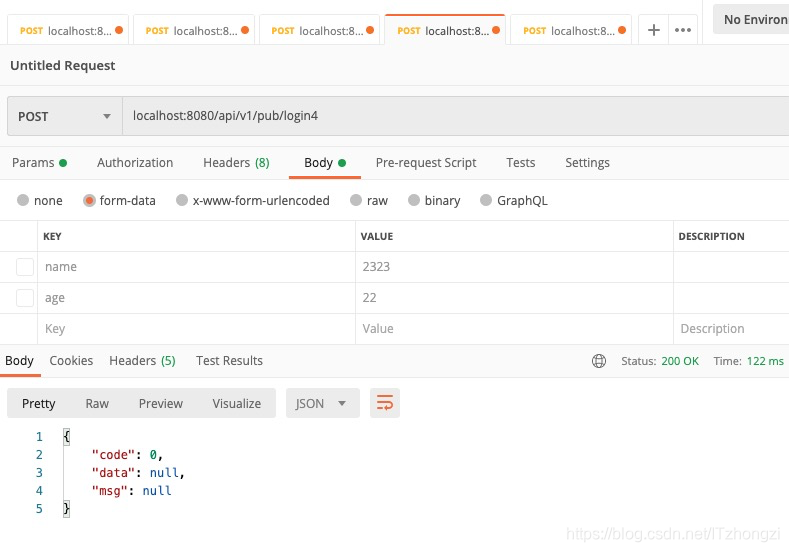789x552 pixels.
Task: Switch to the second POST localhost tab
Action: coord(194,30)
